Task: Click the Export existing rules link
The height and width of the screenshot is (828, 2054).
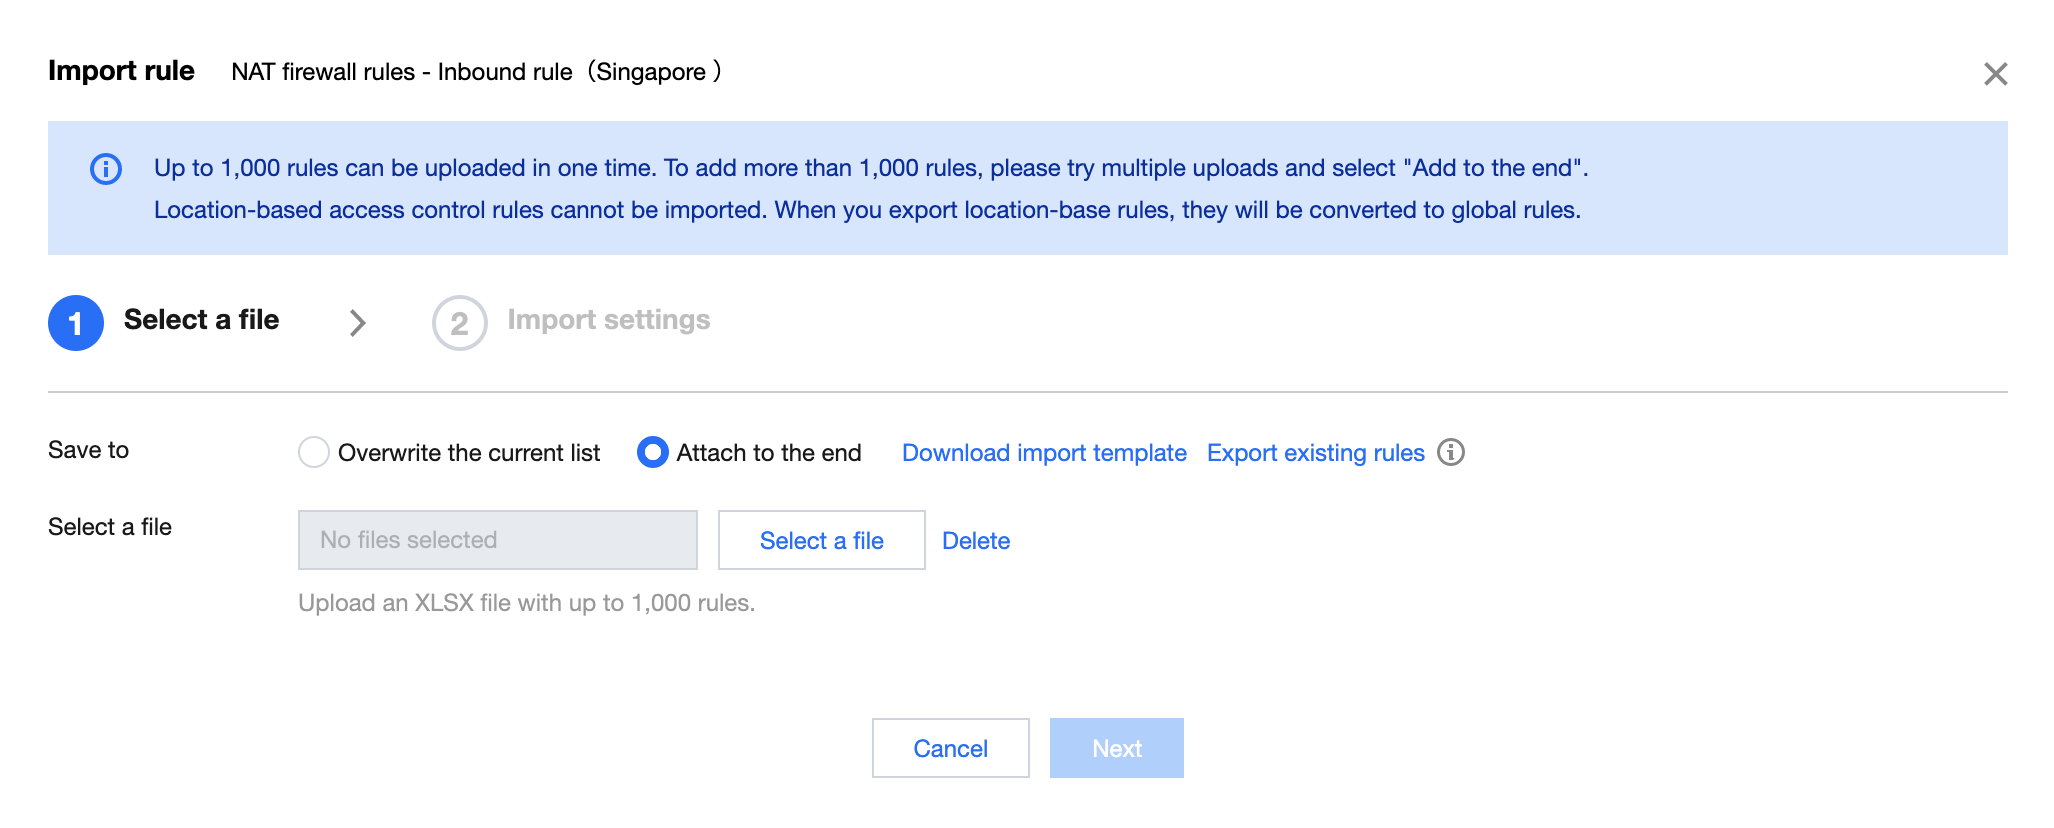Action: coord(1315,453)
